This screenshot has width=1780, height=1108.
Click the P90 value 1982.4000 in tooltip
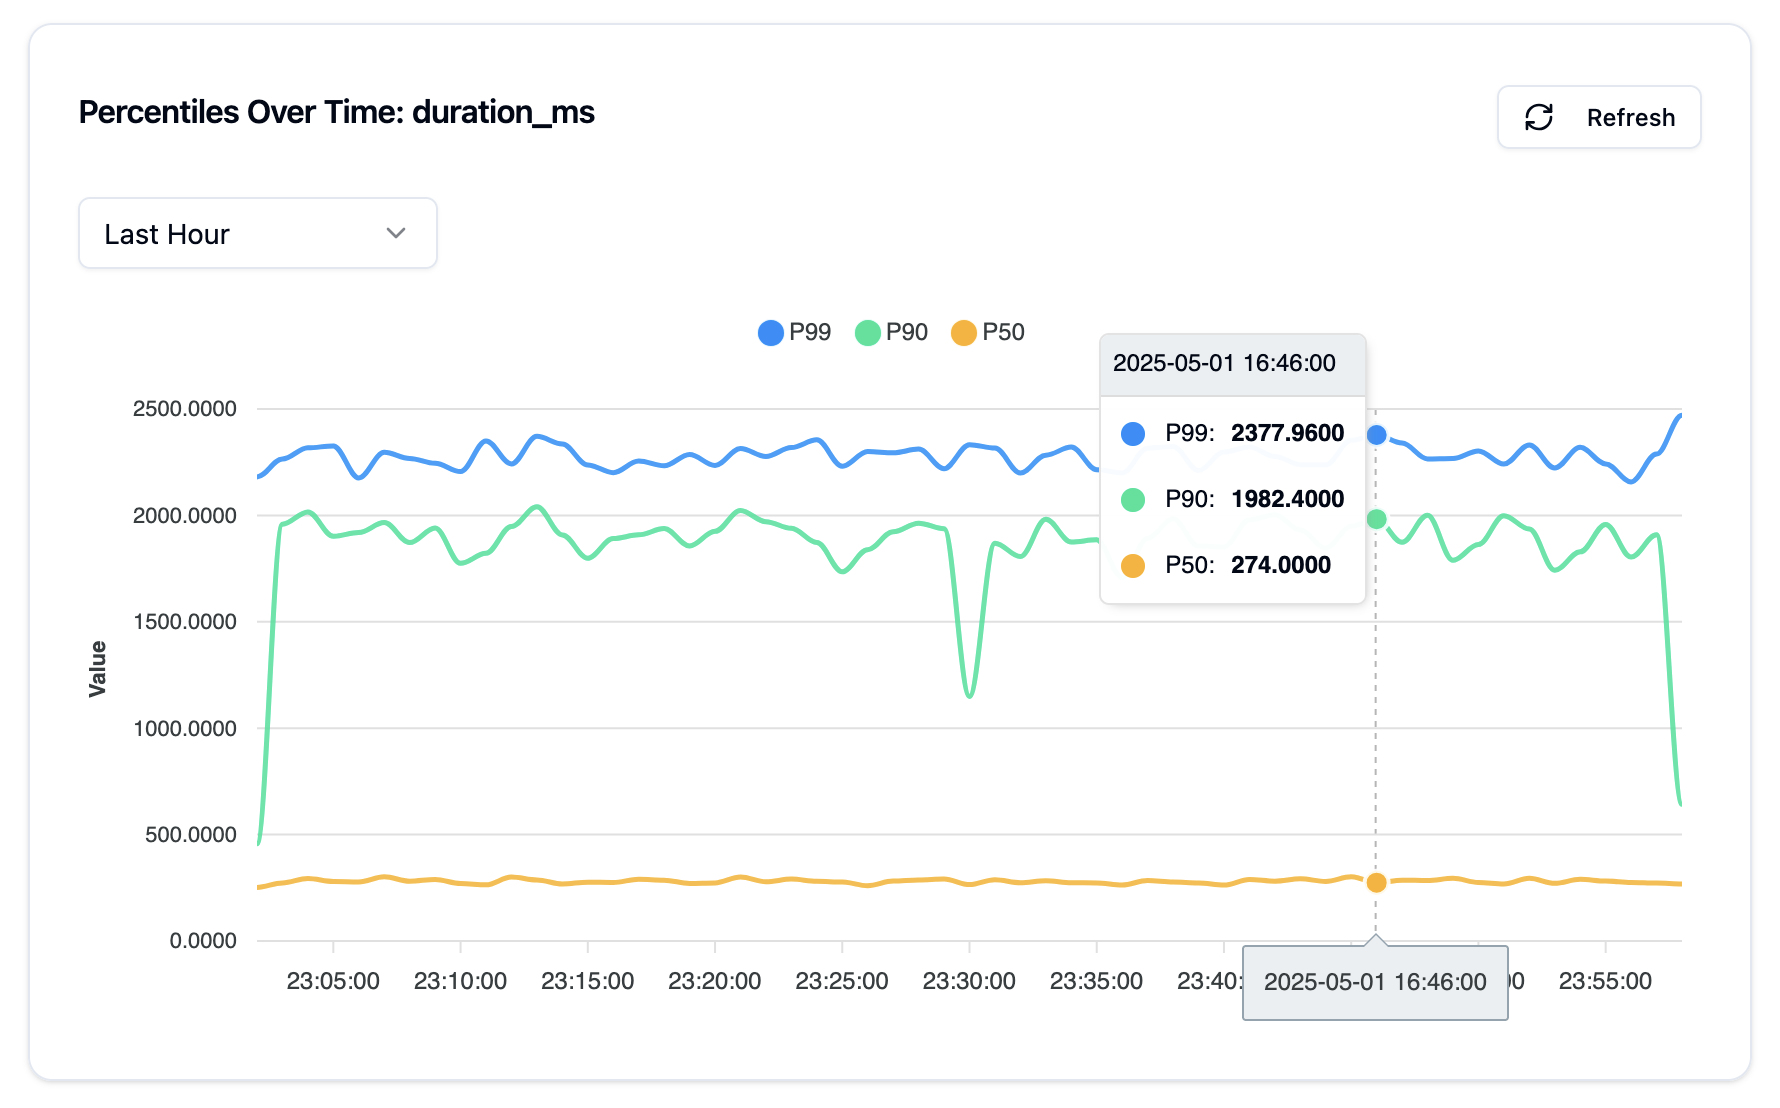coord(1287,499)
